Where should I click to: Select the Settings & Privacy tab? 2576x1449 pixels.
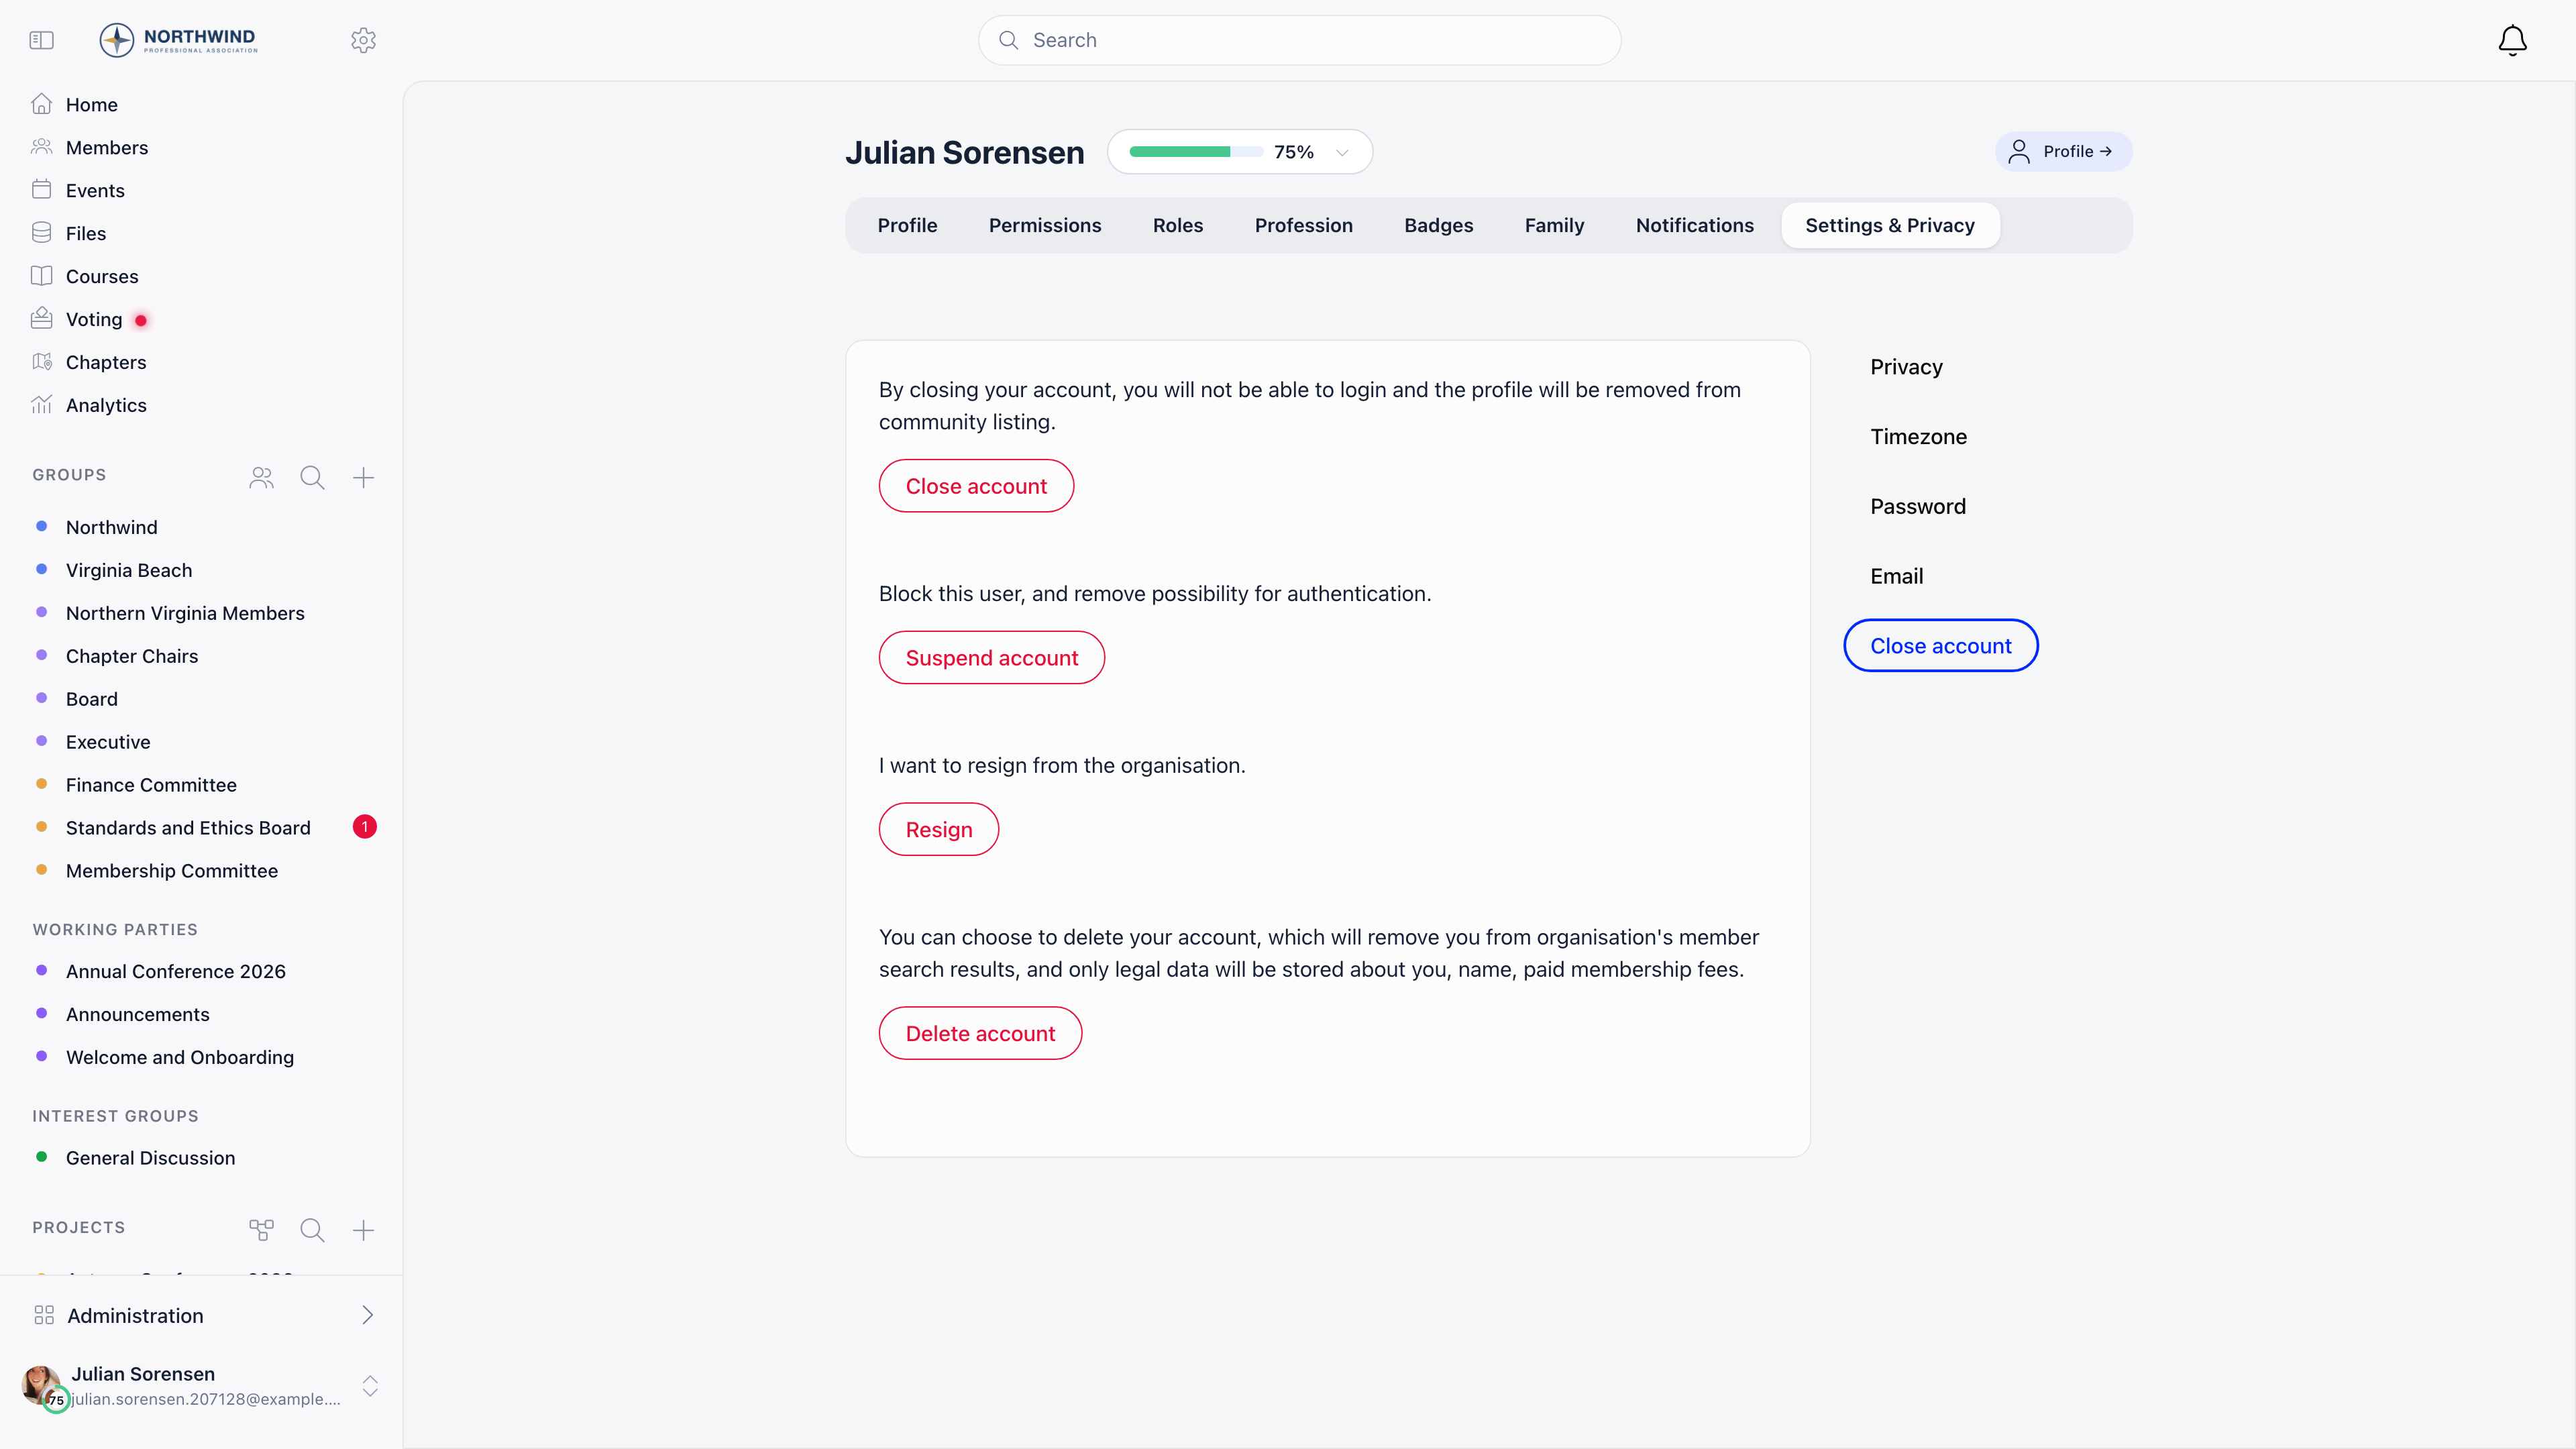pos(1890,225)
